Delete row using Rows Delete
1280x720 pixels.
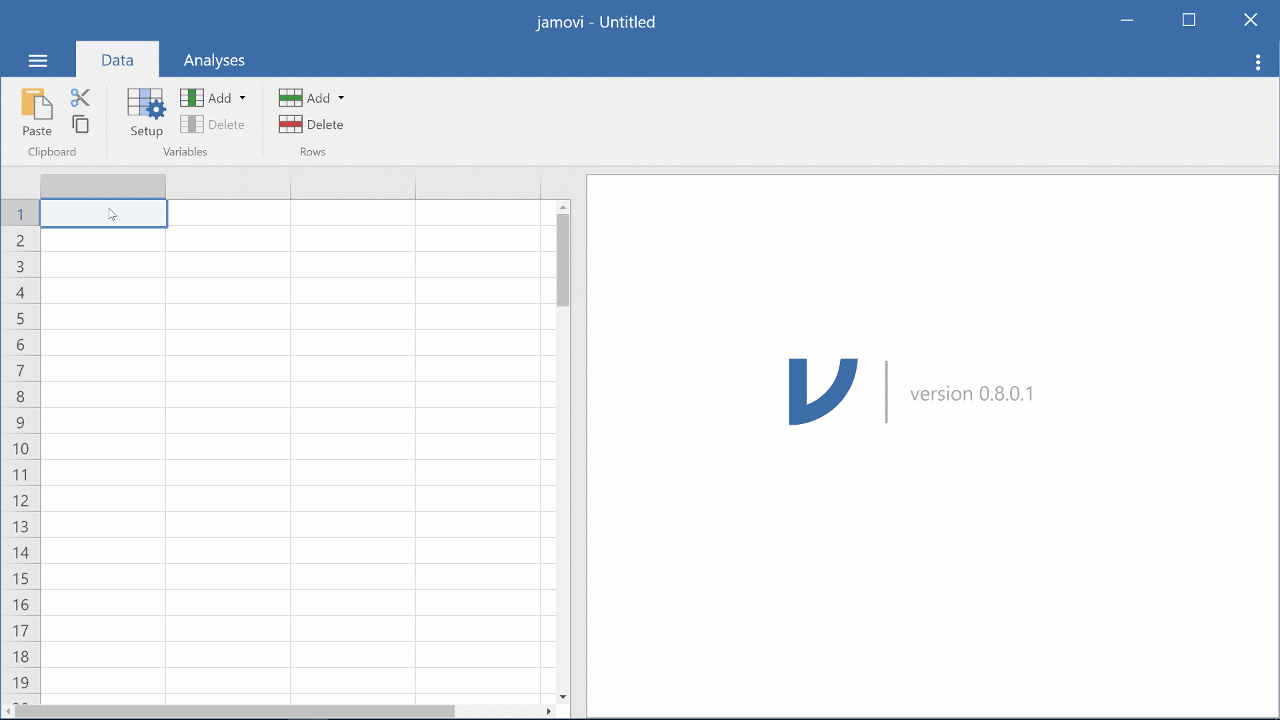click(312, 125)
